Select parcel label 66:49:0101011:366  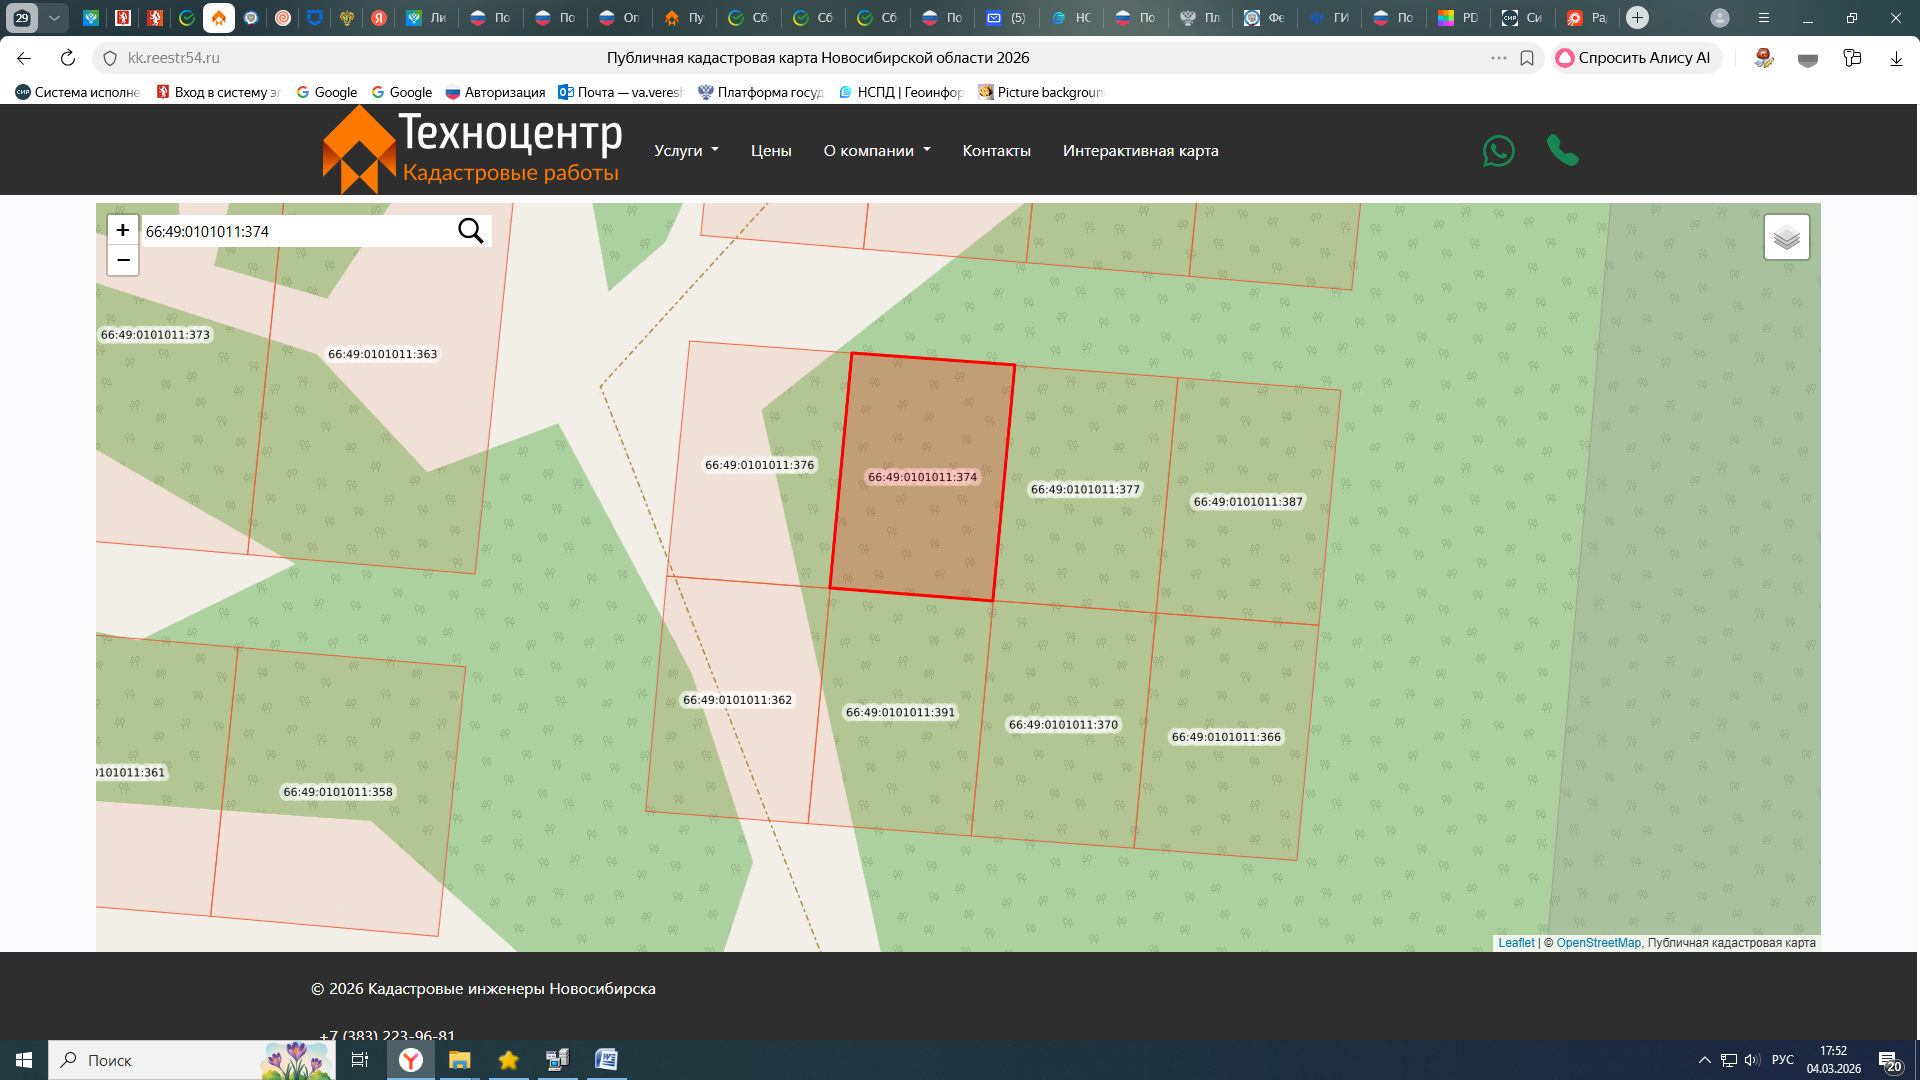[1226, 737]
